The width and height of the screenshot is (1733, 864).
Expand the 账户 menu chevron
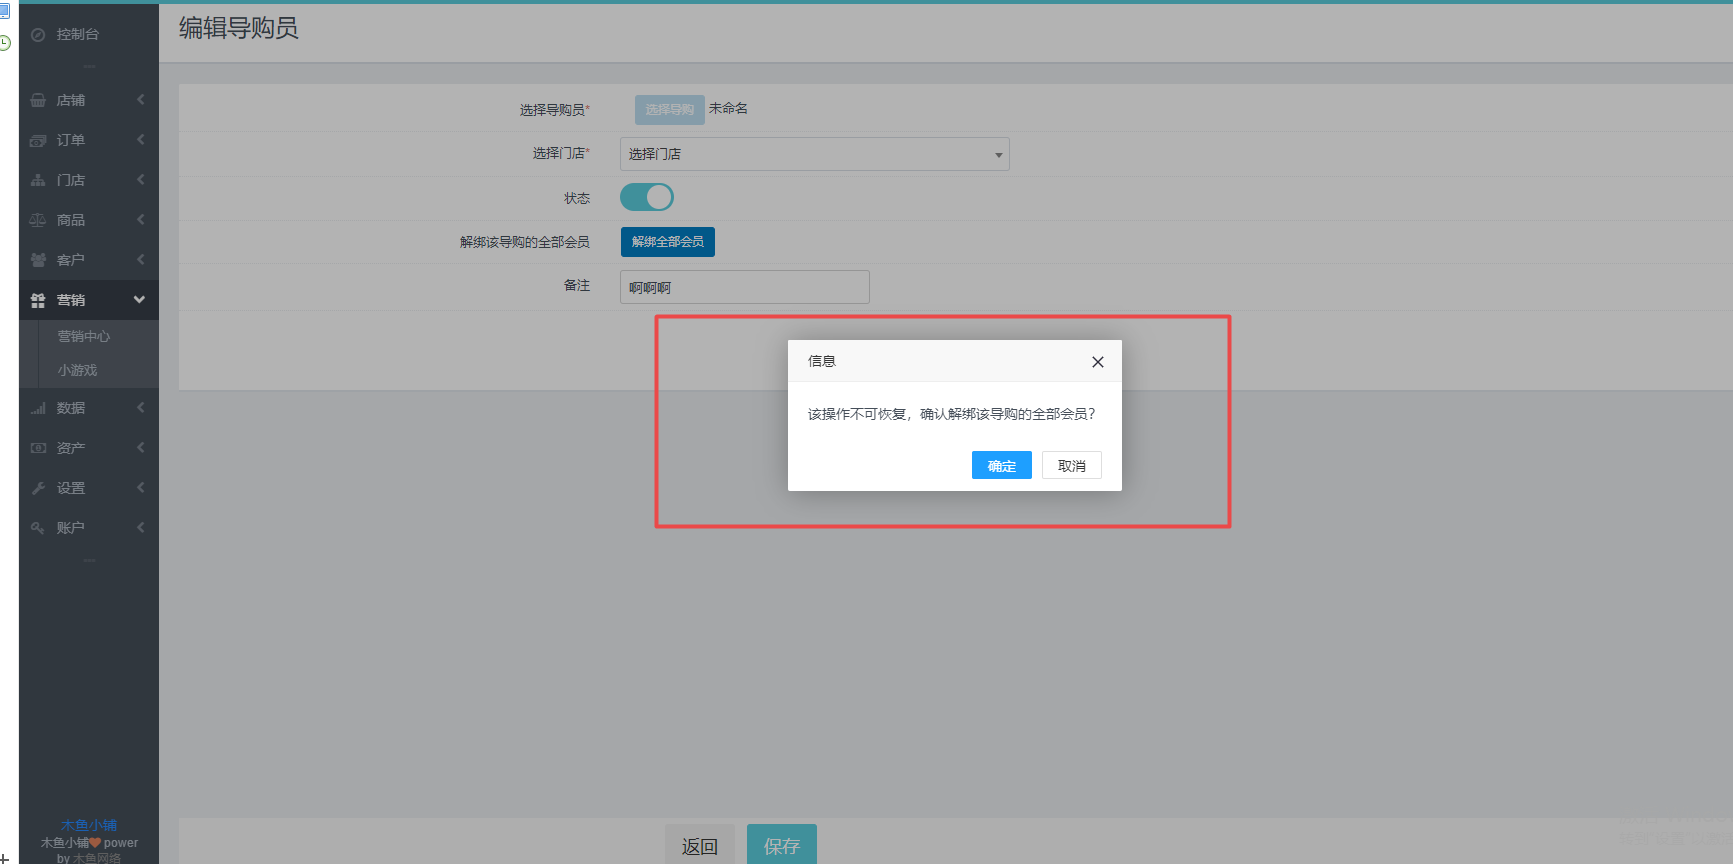140,527
